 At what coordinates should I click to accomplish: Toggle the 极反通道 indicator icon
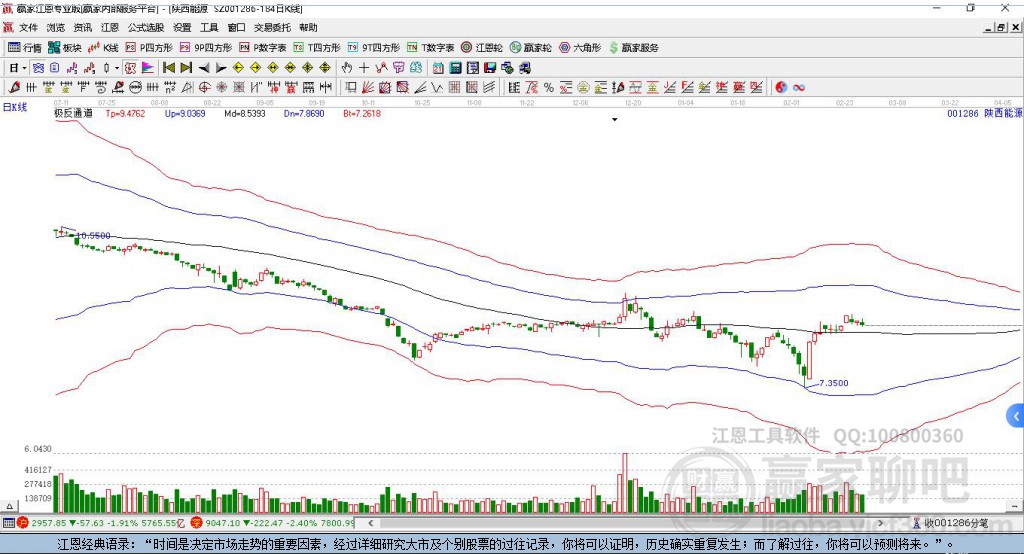tap(131, 68)
